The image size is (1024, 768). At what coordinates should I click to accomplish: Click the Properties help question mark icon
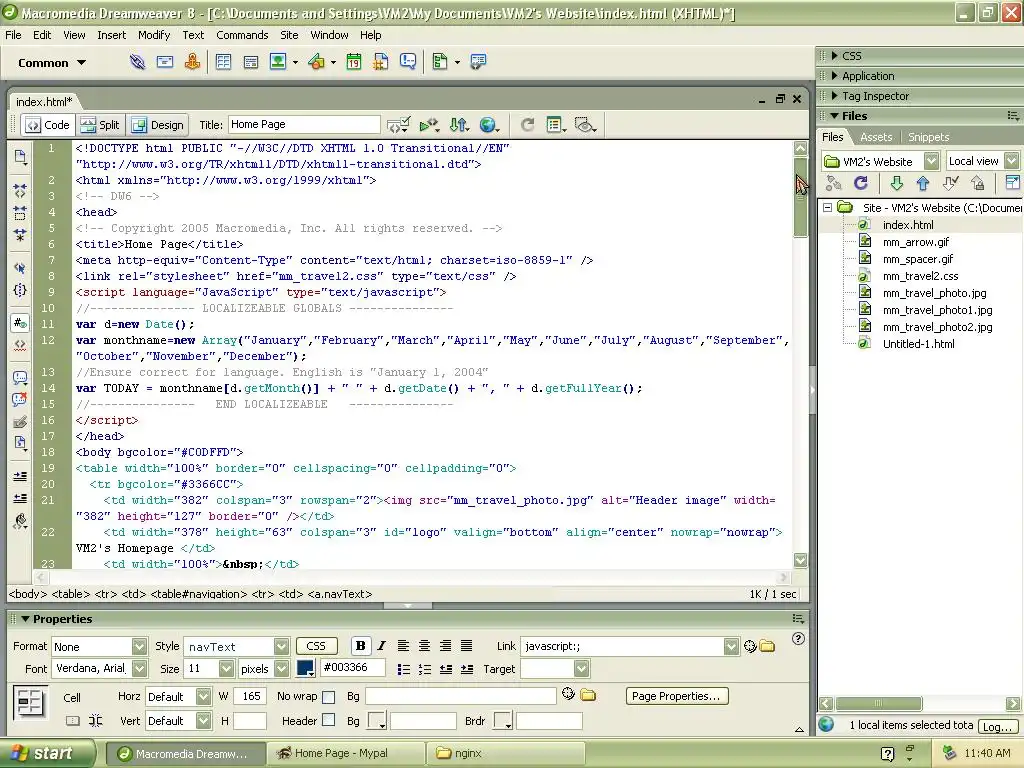click(798, 639)
